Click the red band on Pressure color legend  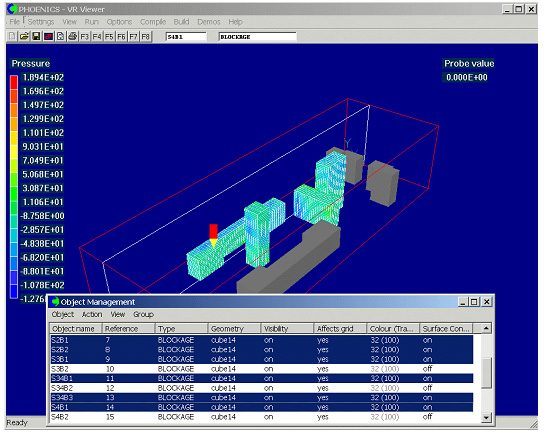click(14, 82)
